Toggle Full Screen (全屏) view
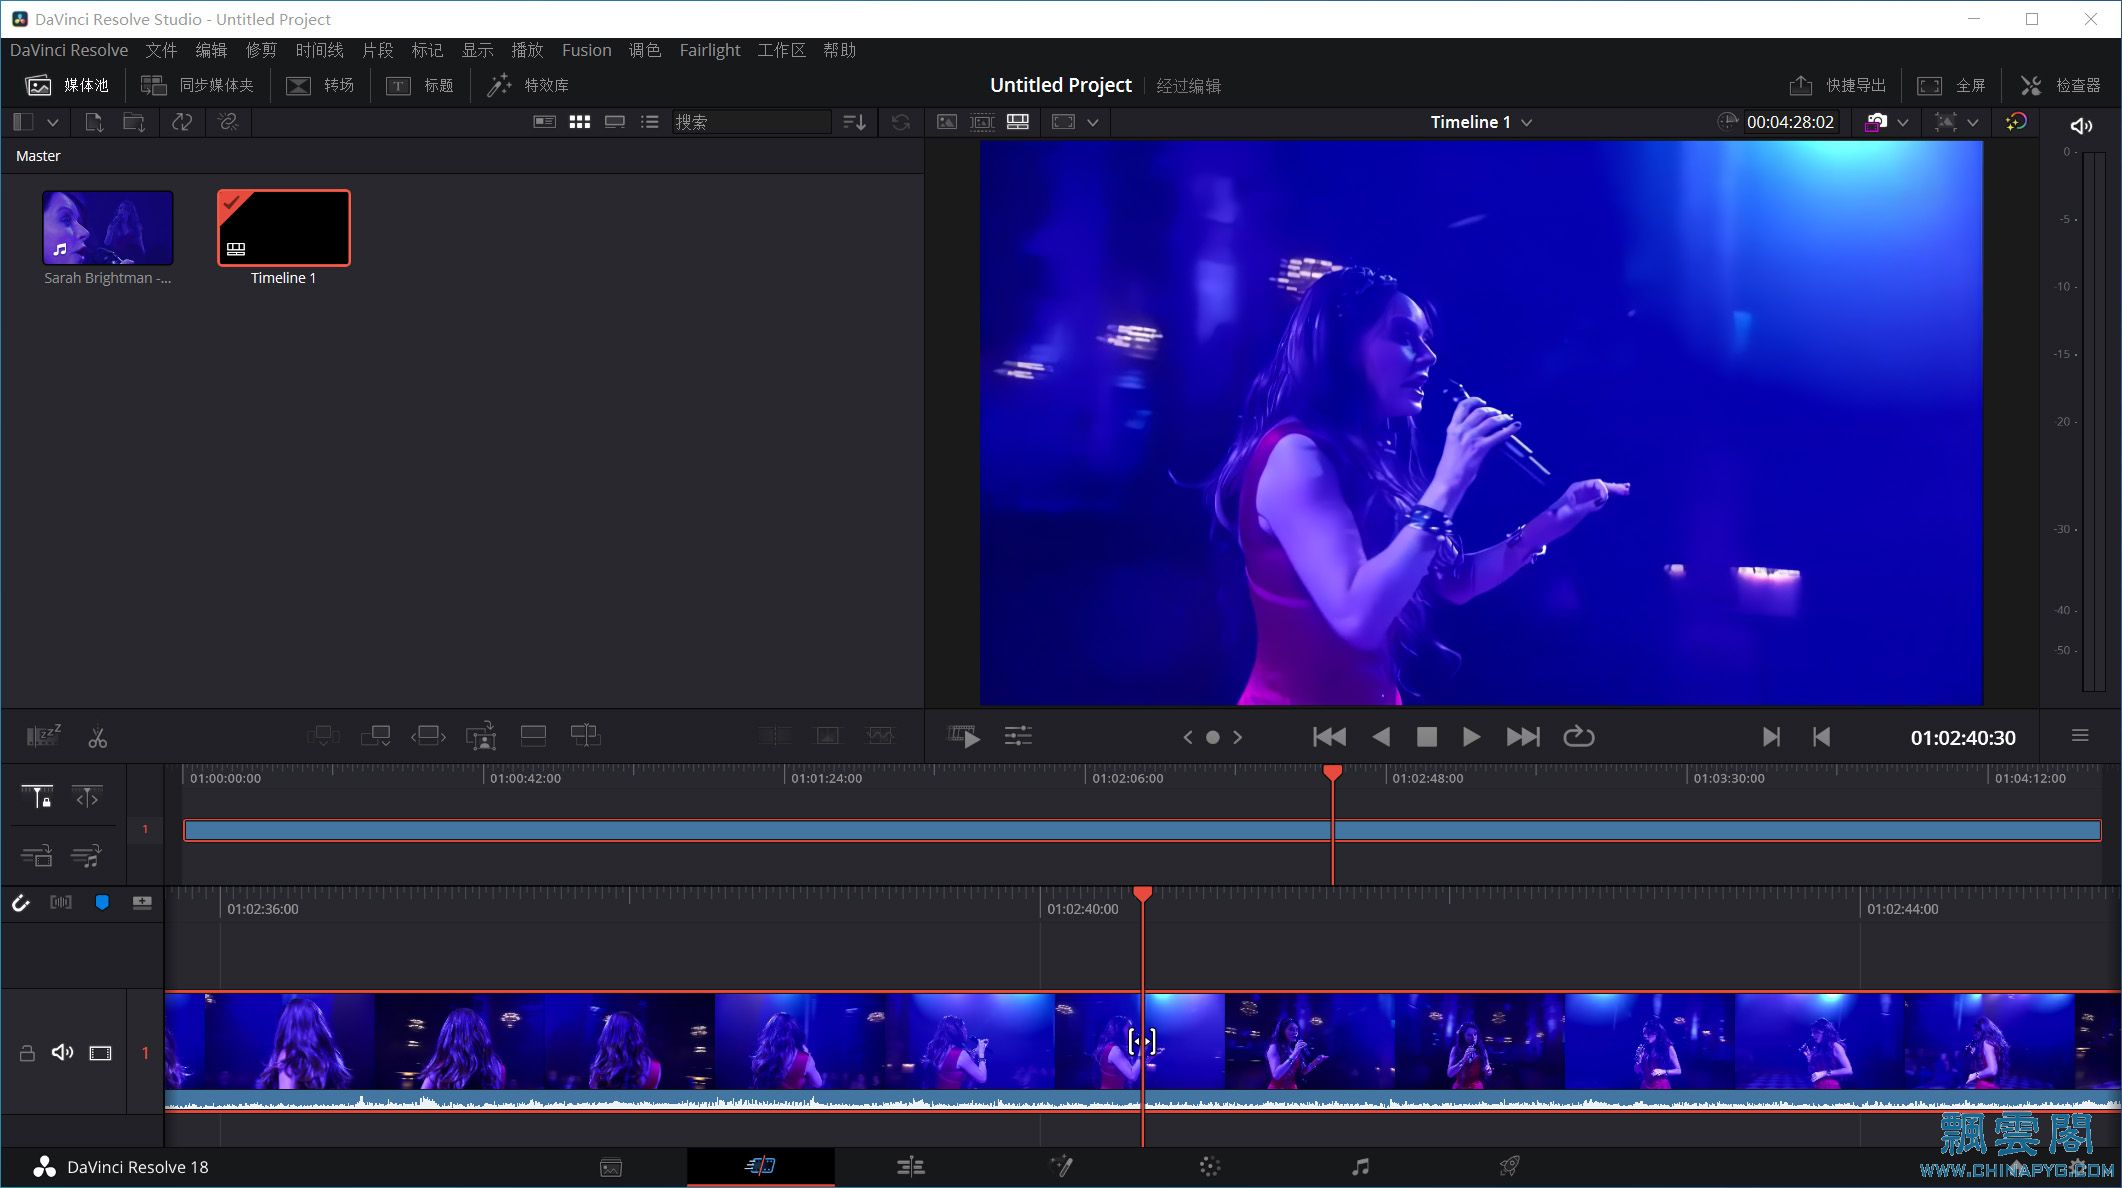This screenshot has width=2122, height=1188. (1950, 85)
